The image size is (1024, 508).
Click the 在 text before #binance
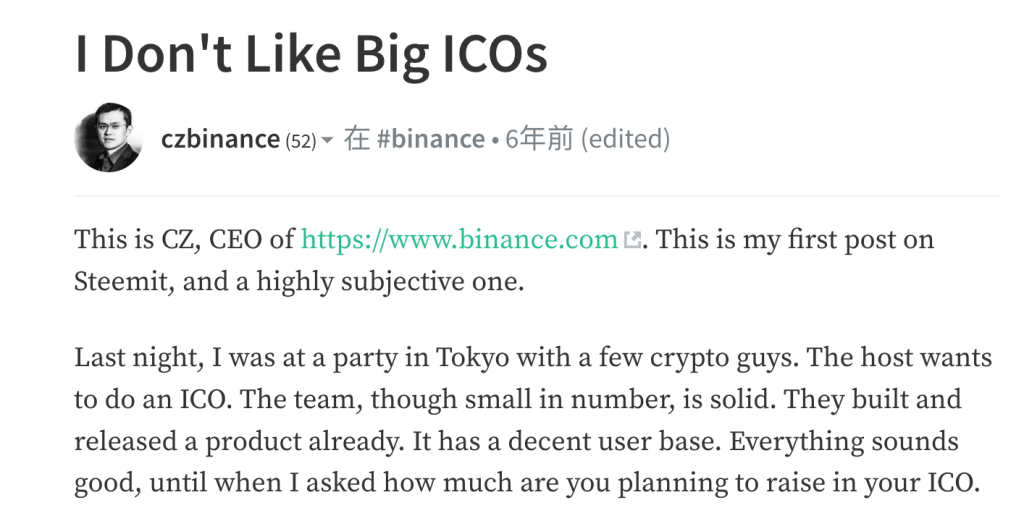357,139
